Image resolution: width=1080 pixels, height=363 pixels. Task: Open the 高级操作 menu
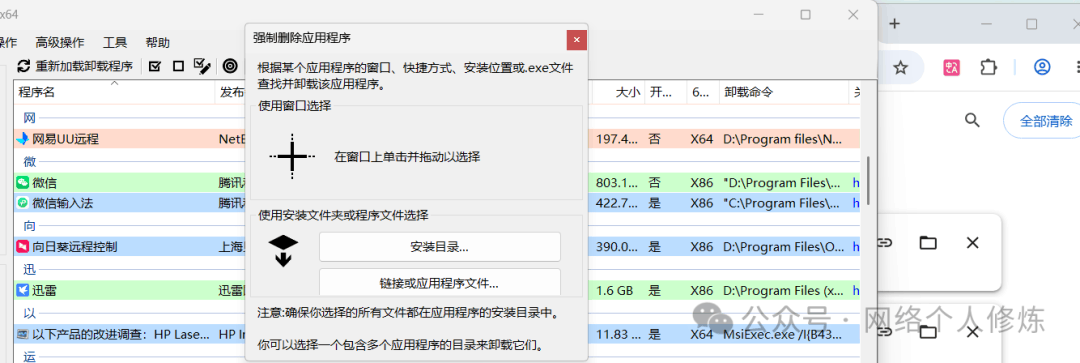pyautogui.click(x=60, y=43)
